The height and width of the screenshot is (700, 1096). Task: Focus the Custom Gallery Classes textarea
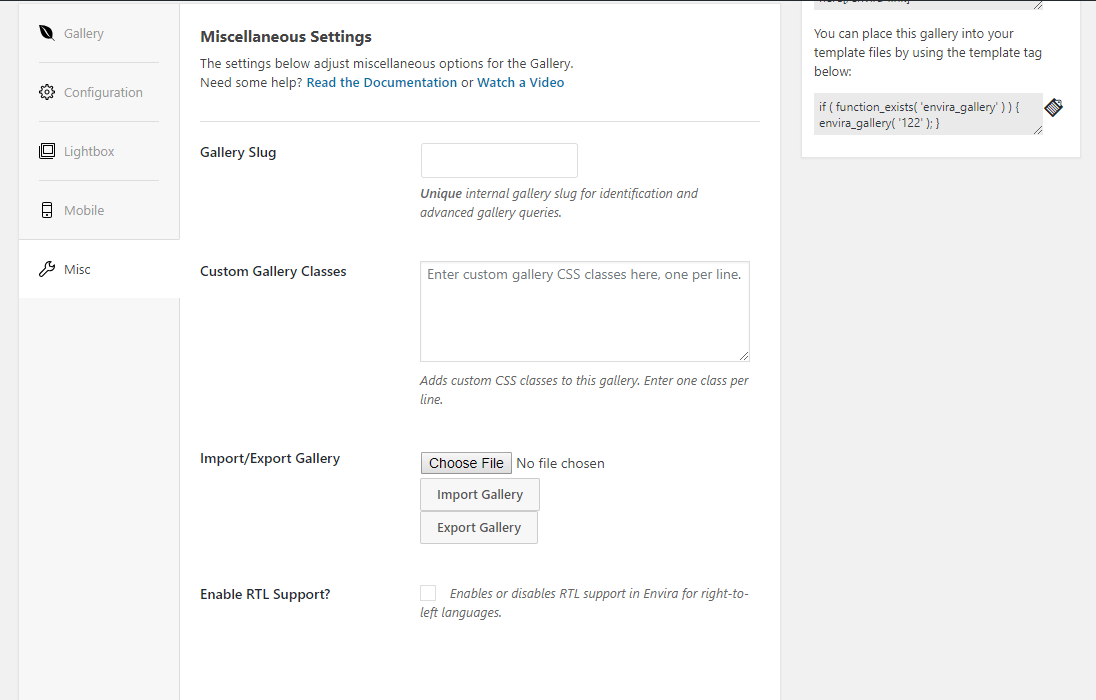585,312
